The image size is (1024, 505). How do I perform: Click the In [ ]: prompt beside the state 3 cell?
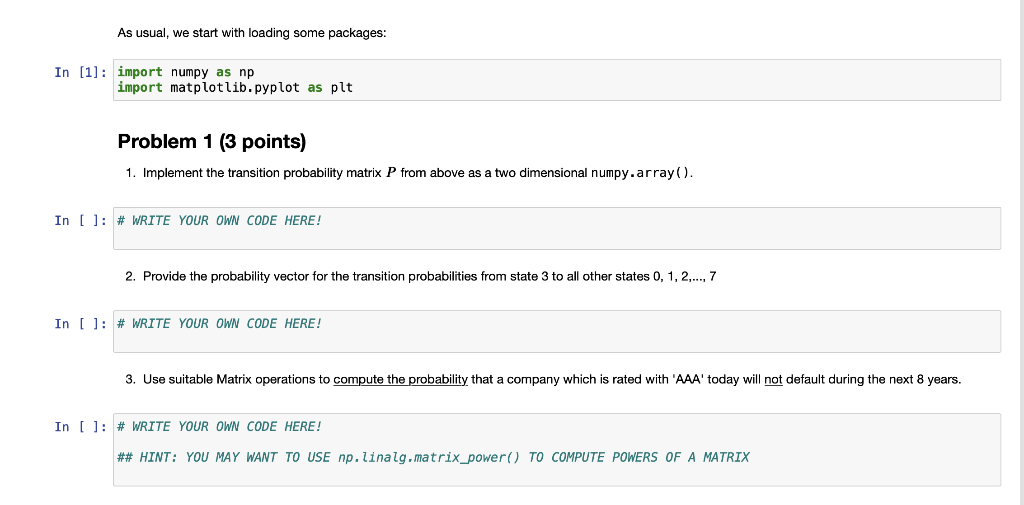pos(80,323)
